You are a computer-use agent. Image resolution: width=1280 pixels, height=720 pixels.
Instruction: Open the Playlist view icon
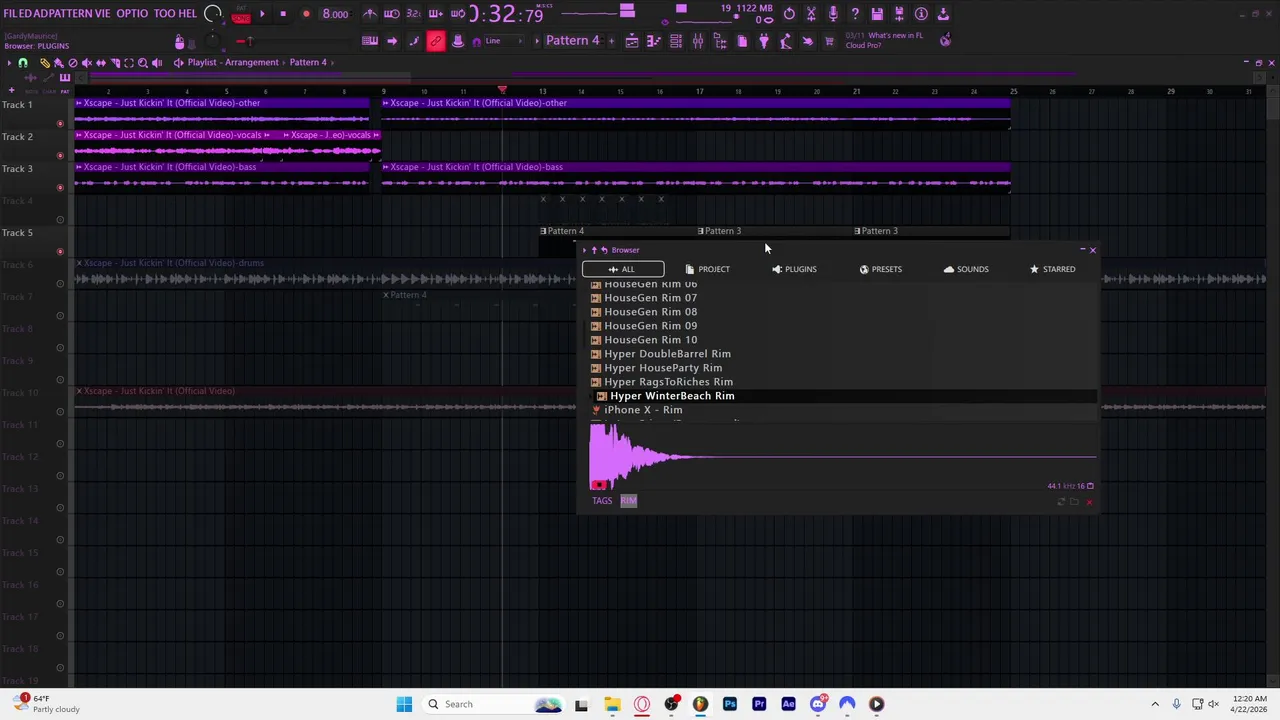632,41
